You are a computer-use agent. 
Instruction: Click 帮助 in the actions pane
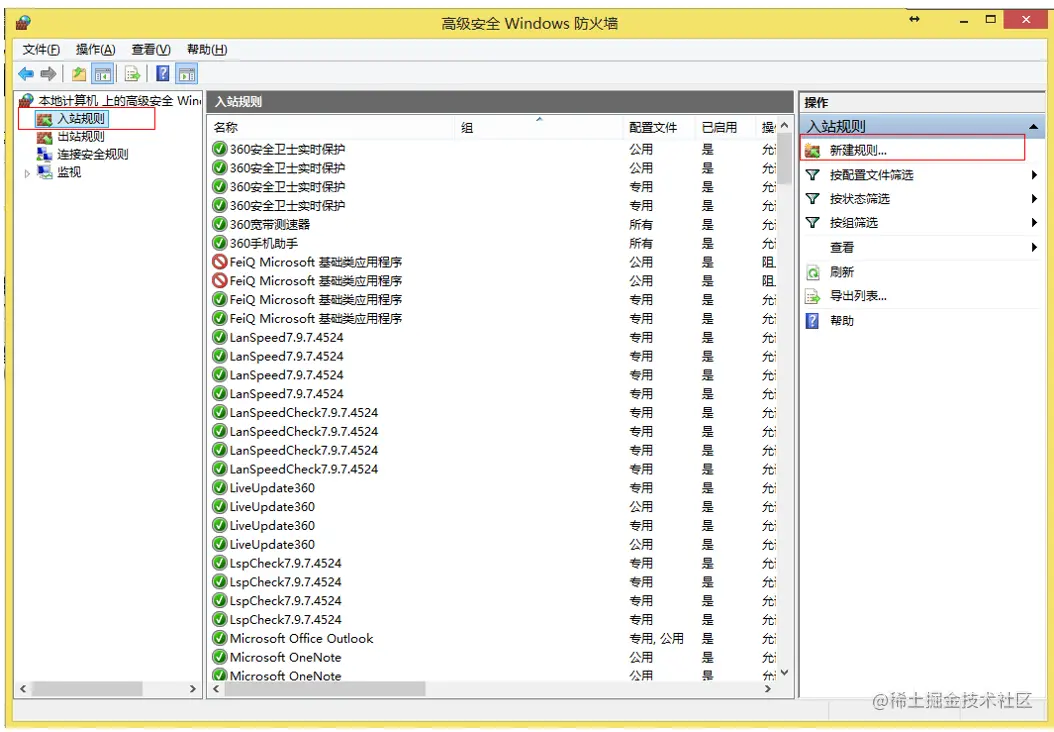click(x=842, y=321)
